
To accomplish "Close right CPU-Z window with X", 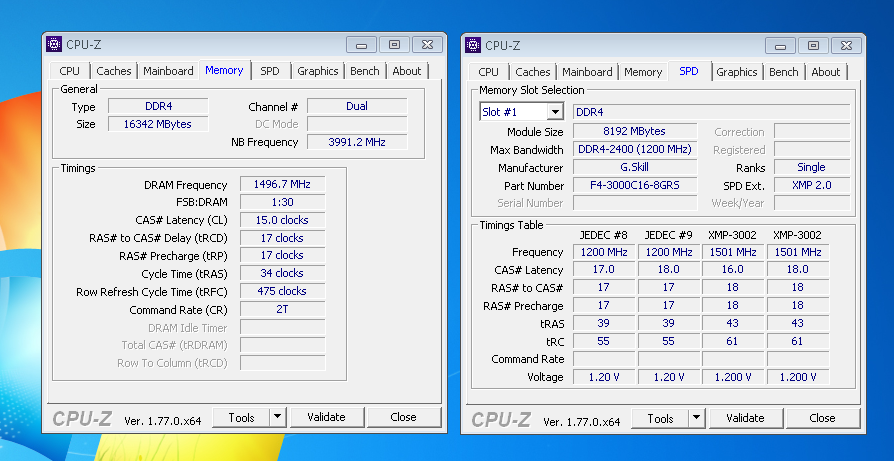I will tap(846, 46).
